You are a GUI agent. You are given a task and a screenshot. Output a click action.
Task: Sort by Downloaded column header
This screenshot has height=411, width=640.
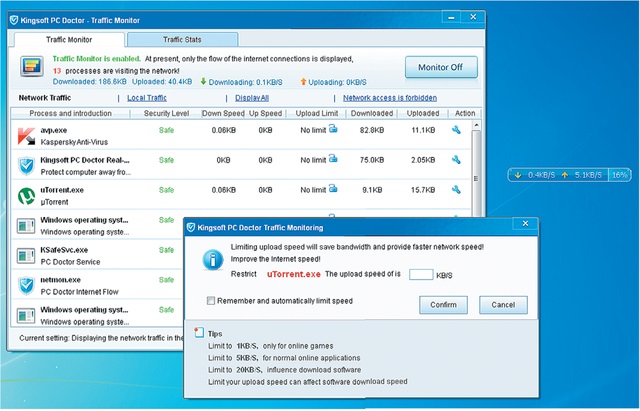point(372,113)
